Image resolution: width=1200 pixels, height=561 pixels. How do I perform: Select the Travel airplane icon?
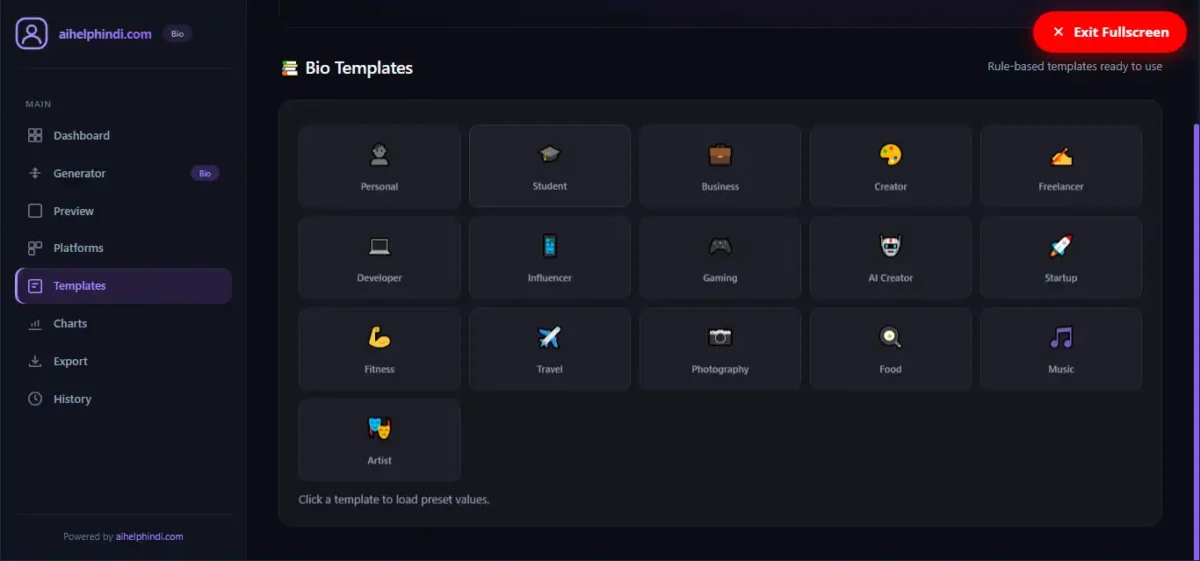coord(550,337)
